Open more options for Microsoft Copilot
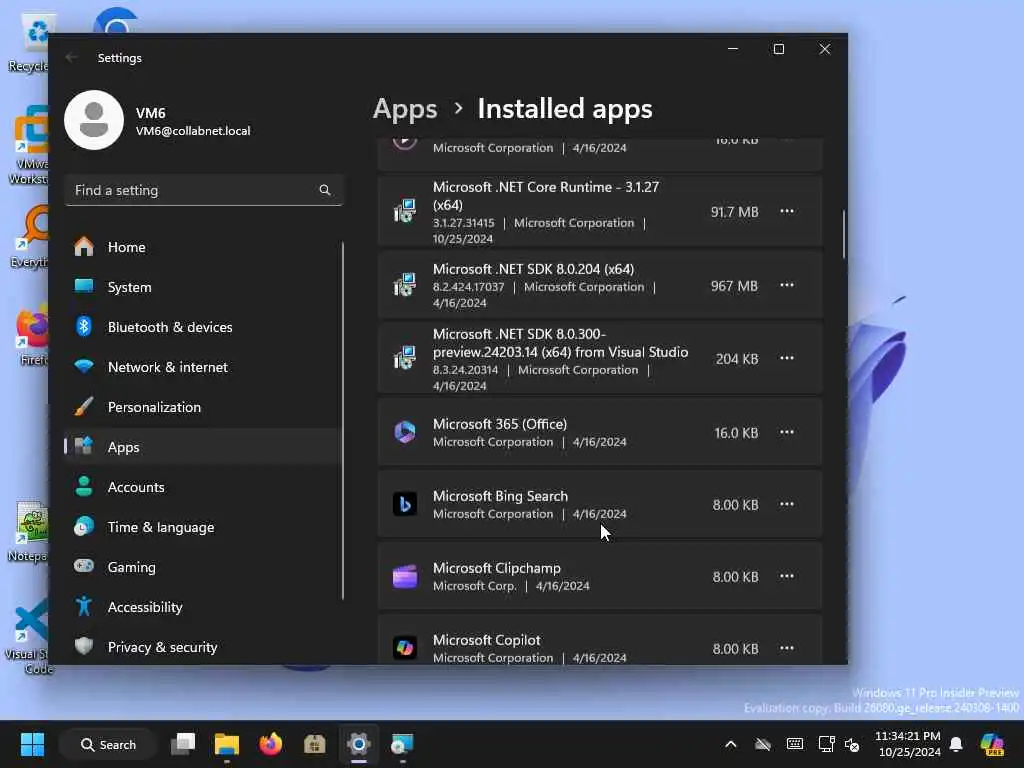This screenshot has height=768, width=1024. [786, 648]
